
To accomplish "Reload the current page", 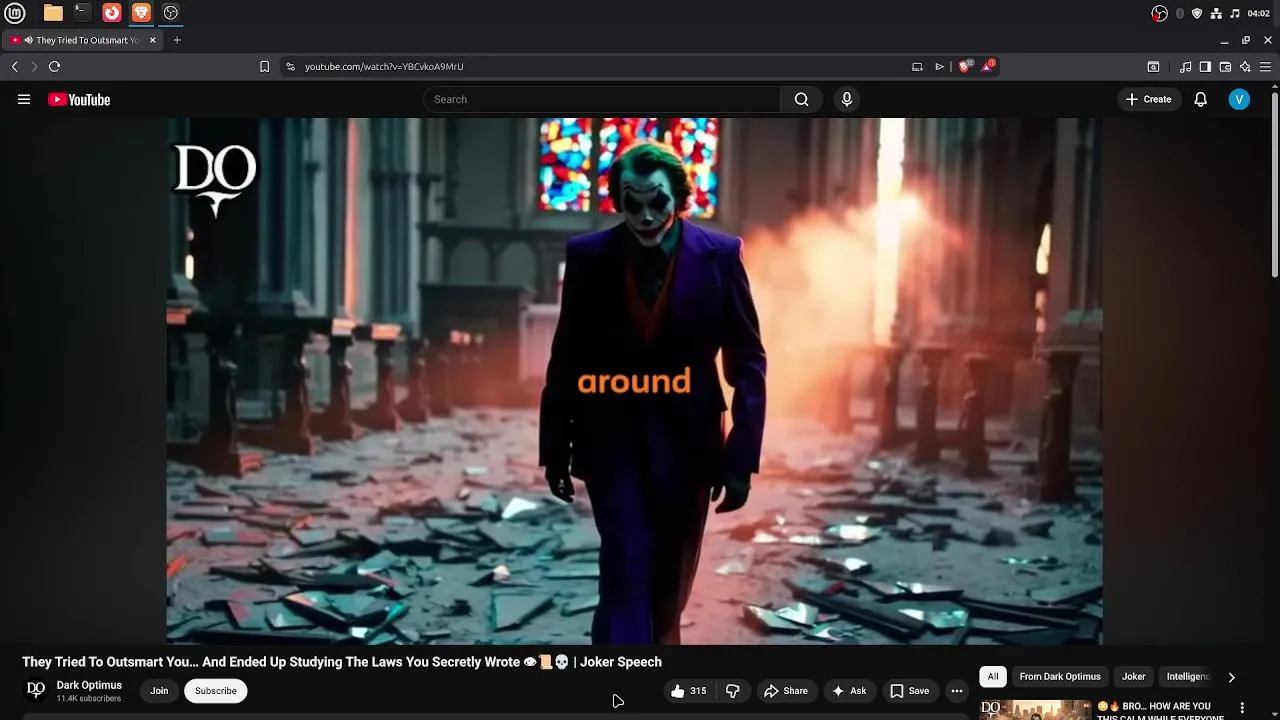I will click(x=54, y=66).
